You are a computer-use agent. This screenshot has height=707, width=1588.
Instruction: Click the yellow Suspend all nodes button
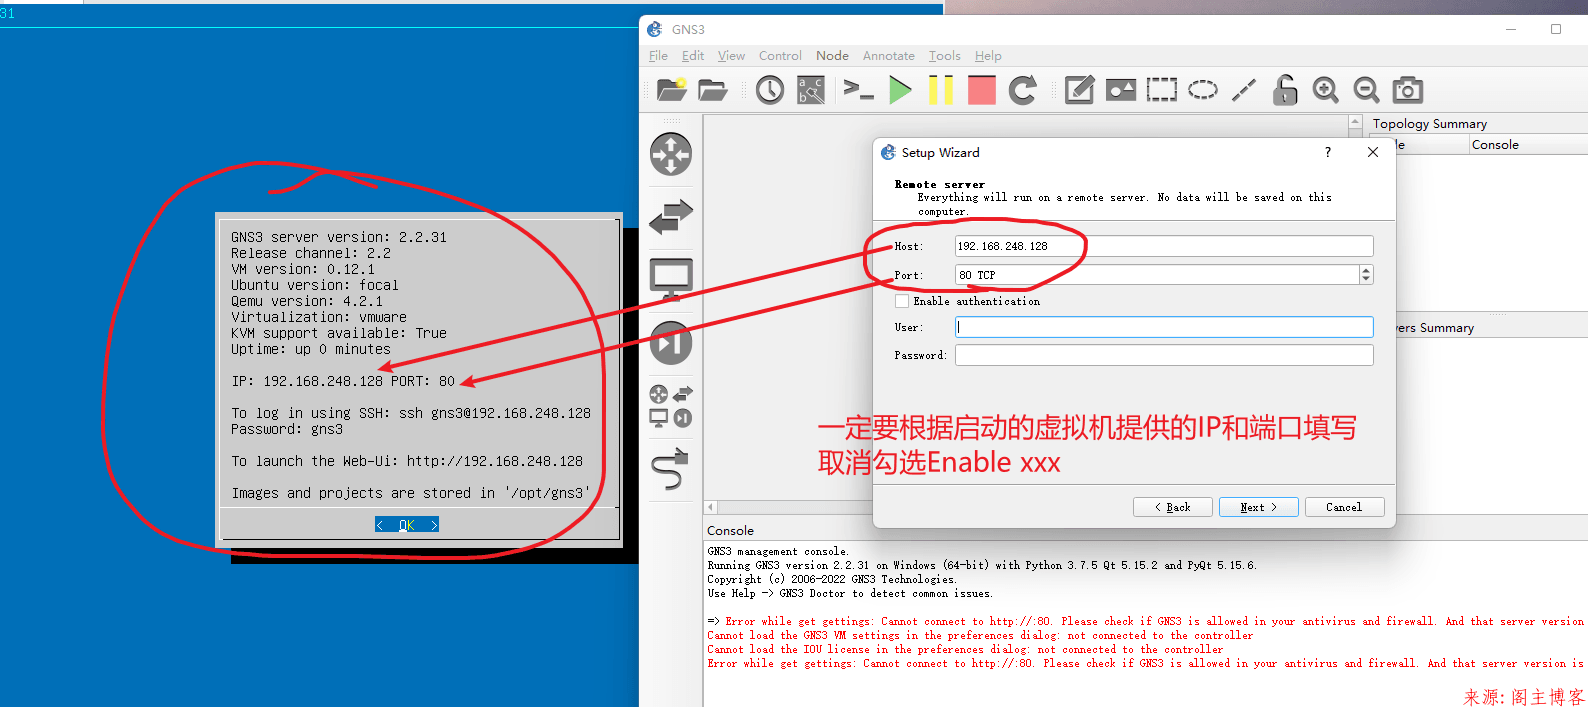(x=941, y=90)
